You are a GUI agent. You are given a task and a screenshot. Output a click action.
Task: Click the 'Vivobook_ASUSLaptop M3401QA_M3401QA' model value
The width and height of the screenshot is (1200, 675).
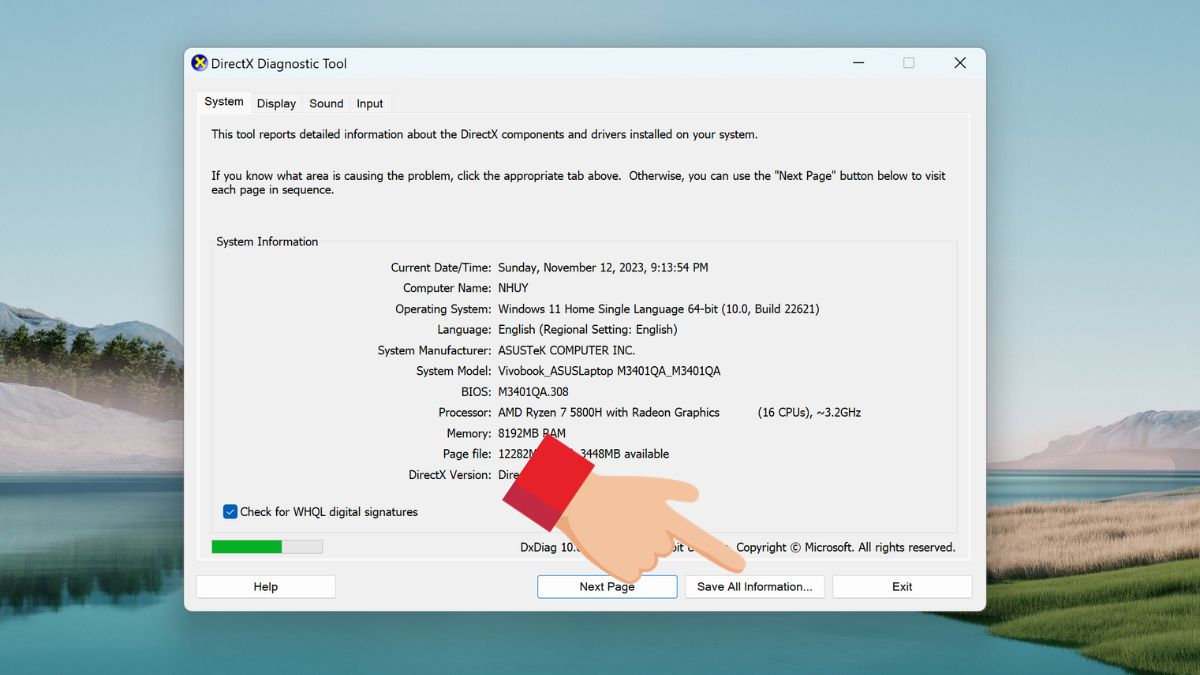(x=609, y=371)
